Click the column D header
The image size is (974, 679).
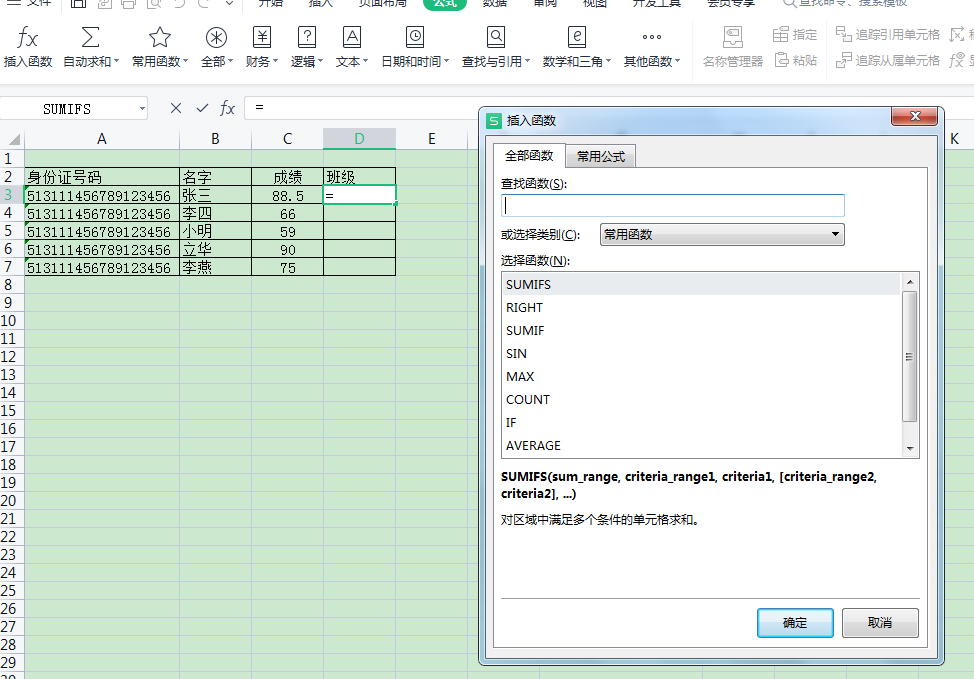[359, 139]
